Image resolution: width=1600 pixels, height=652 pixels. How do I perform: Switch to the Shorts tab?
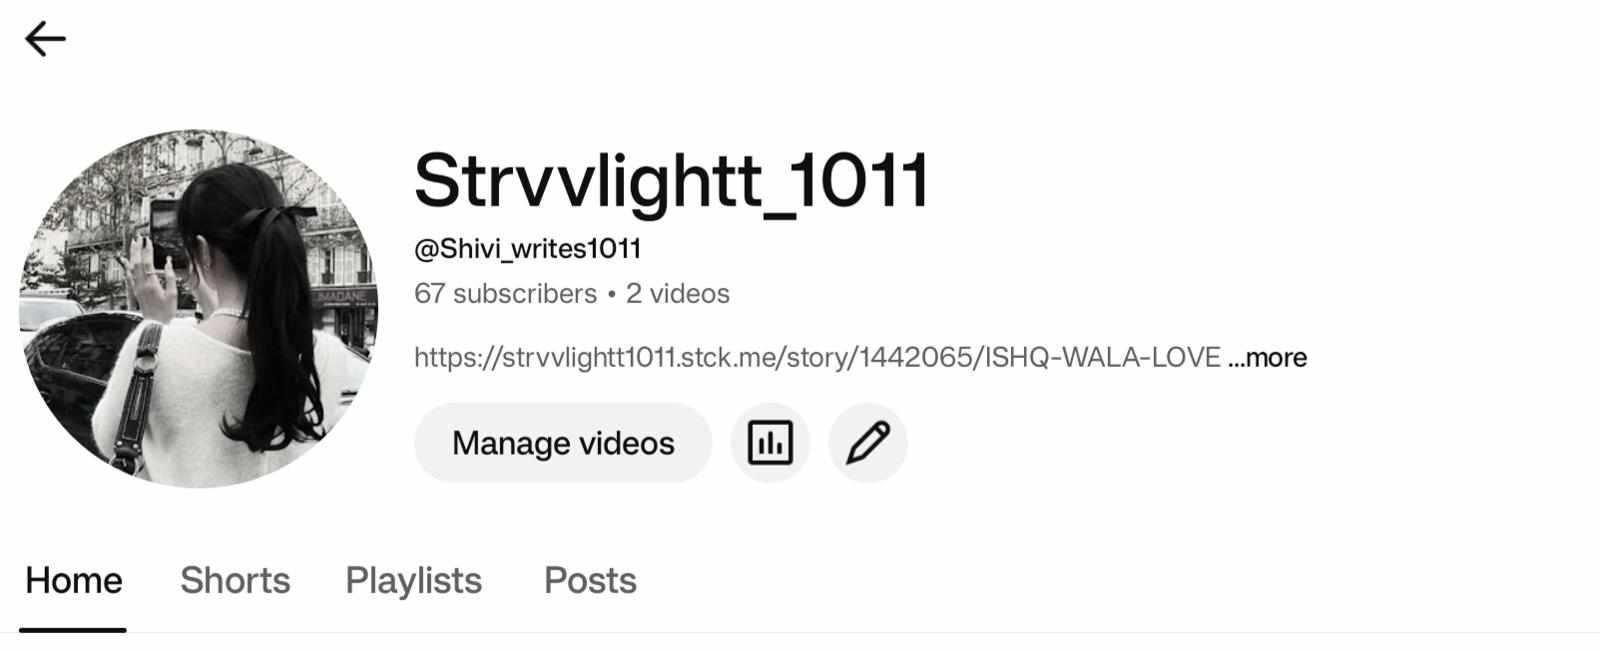(x=235, y=580)
